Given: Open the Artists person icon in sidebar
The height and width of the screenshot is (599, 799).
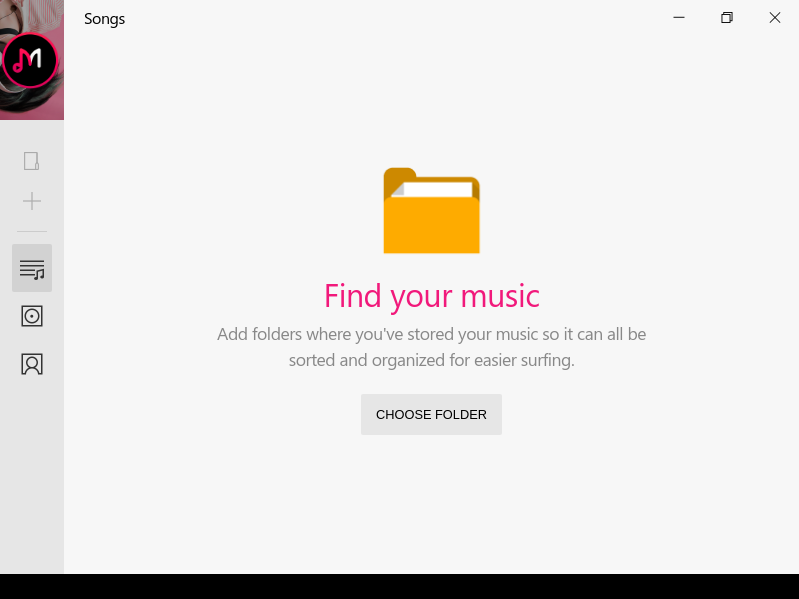Looking at the screenshot, I should [32, 364].
